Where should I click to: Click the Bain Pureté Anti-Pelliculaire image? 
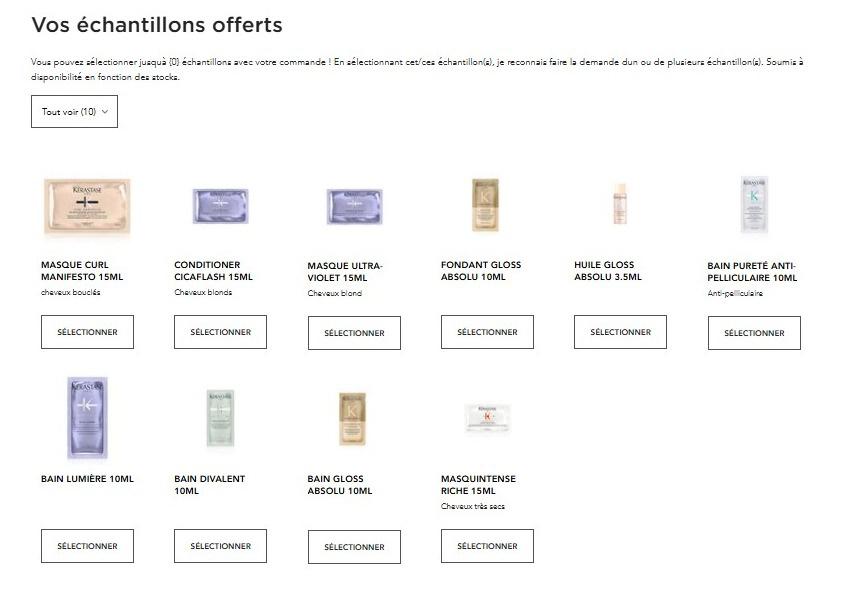click(x=754, y=204)
